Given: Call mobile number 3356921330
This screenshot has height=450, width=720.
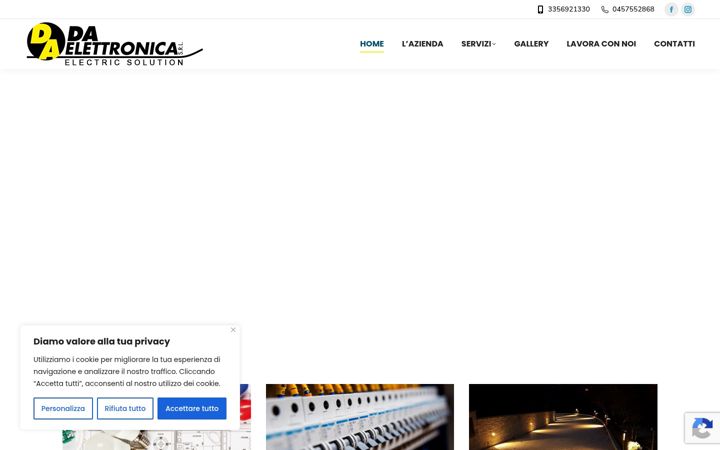Looking at the screenshot, I should [x=568, y=9].
